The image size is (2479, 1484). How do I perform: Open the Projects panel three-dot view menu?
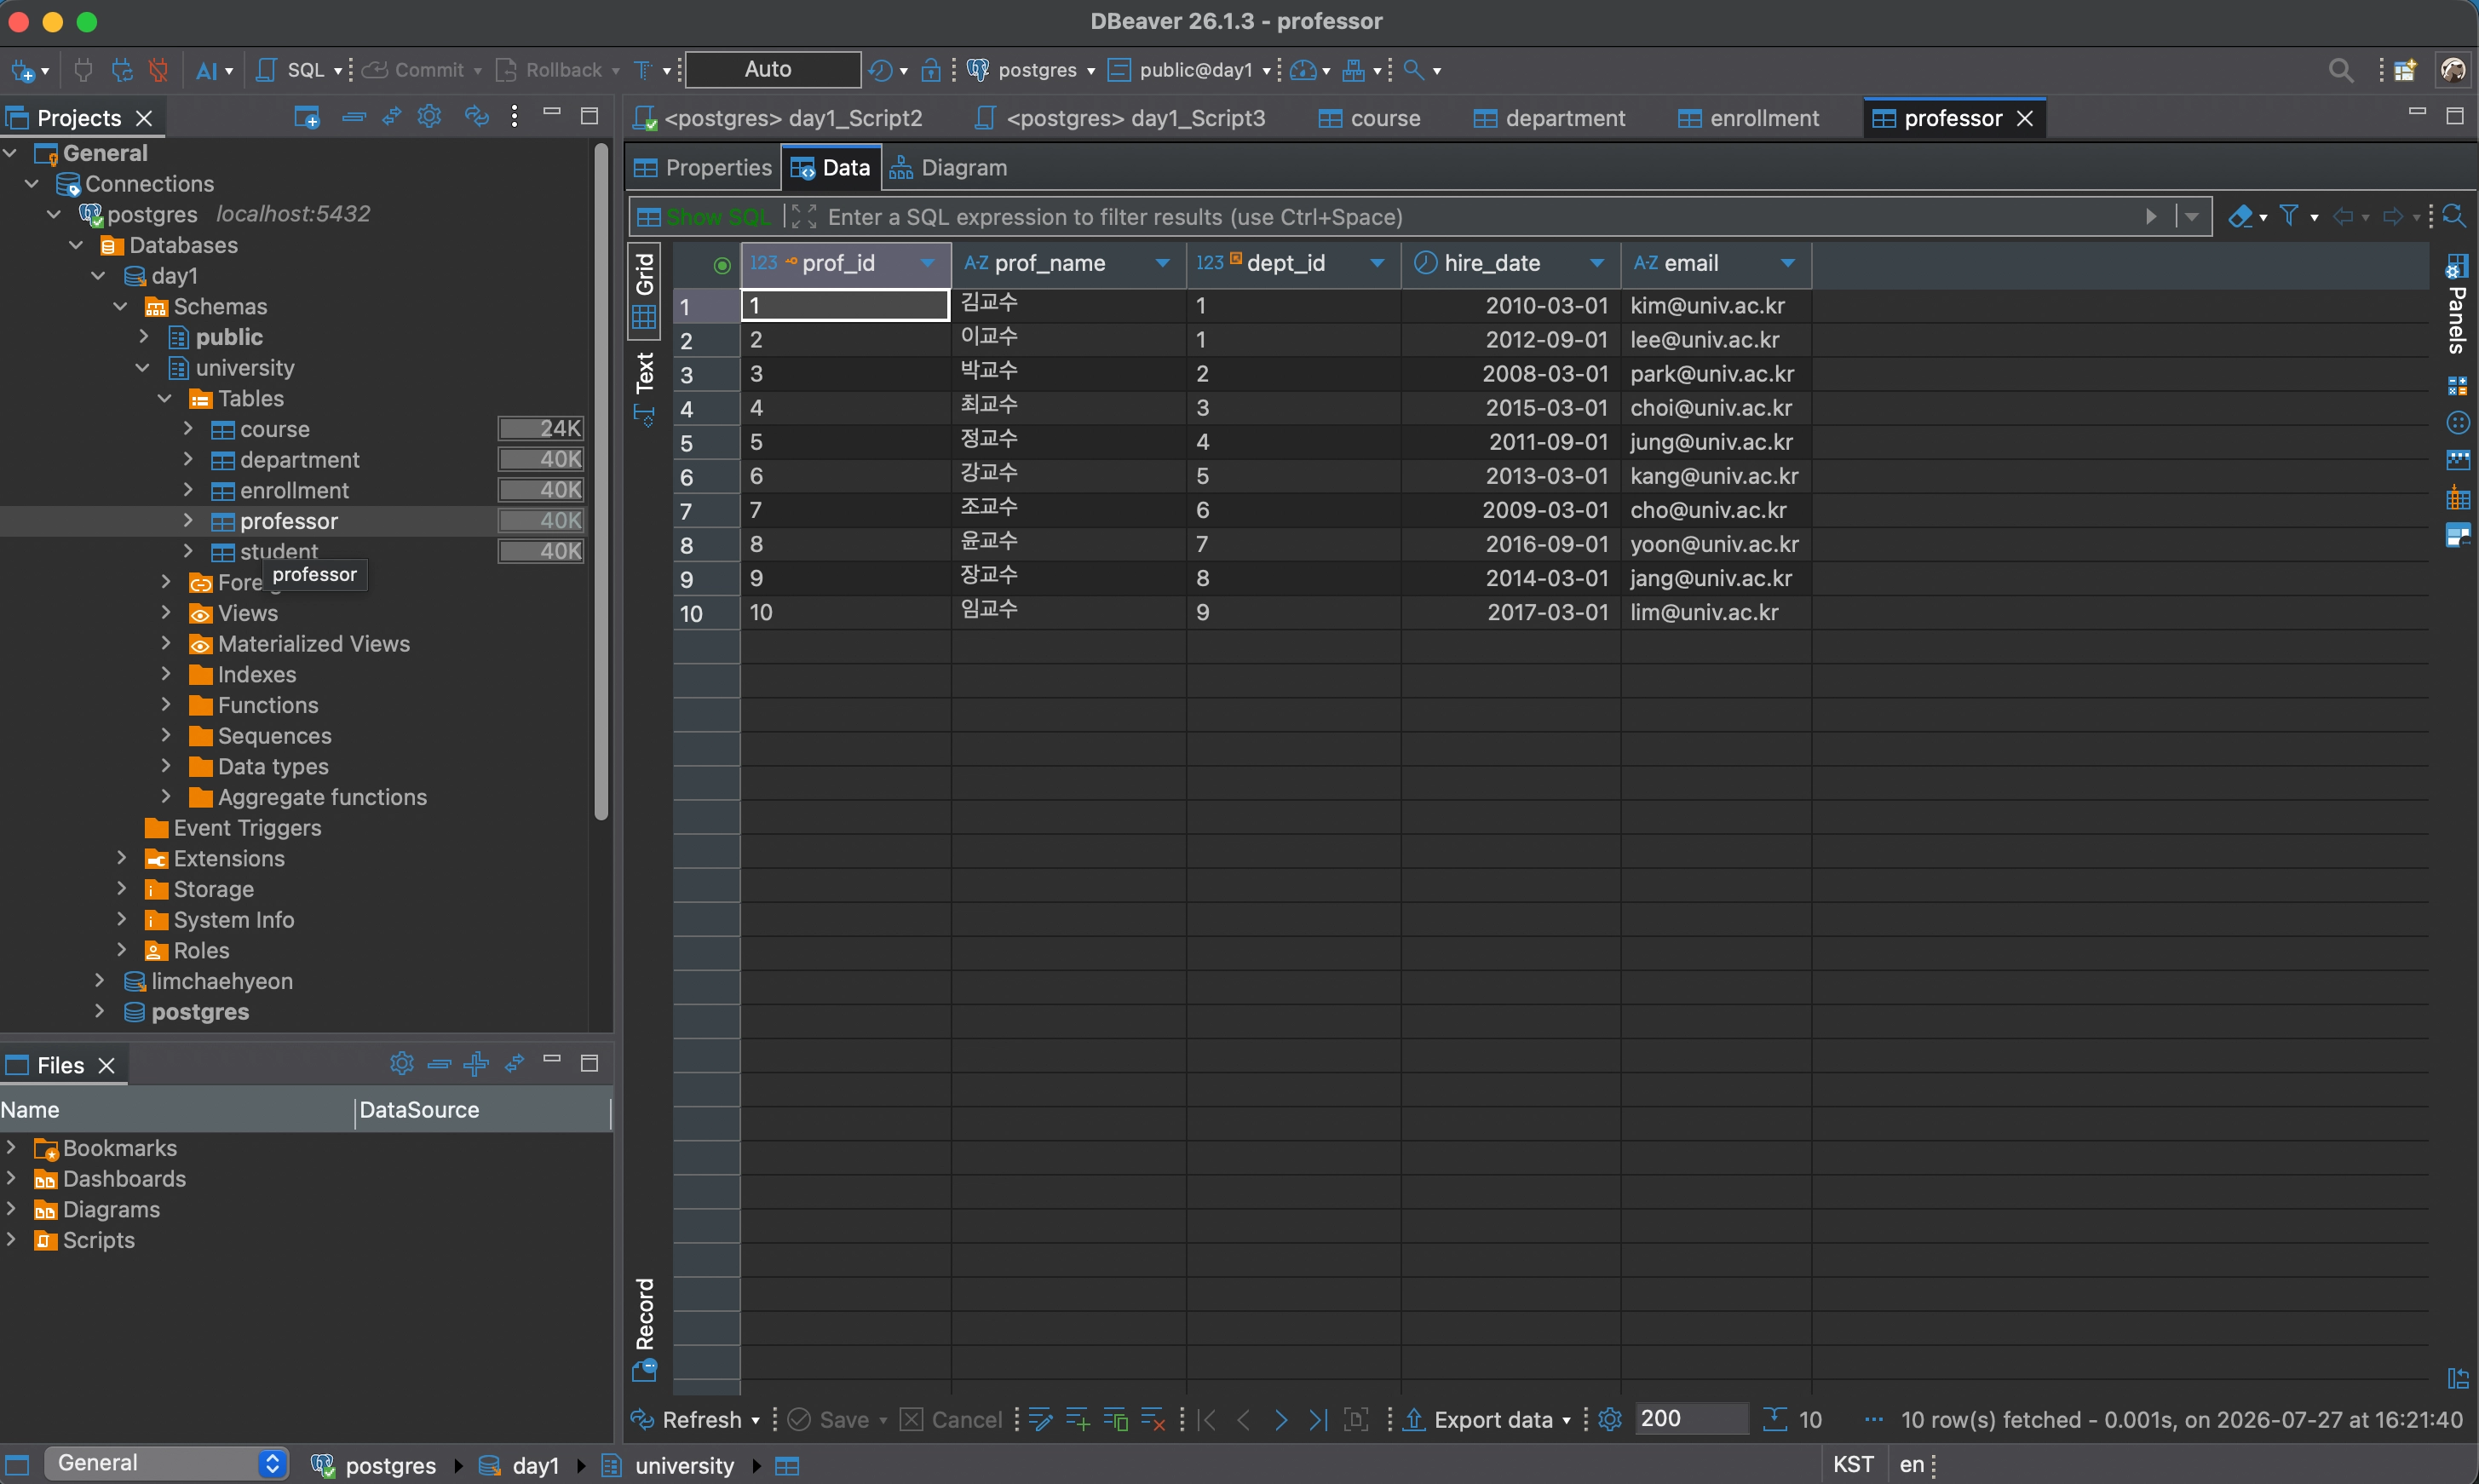515,117
